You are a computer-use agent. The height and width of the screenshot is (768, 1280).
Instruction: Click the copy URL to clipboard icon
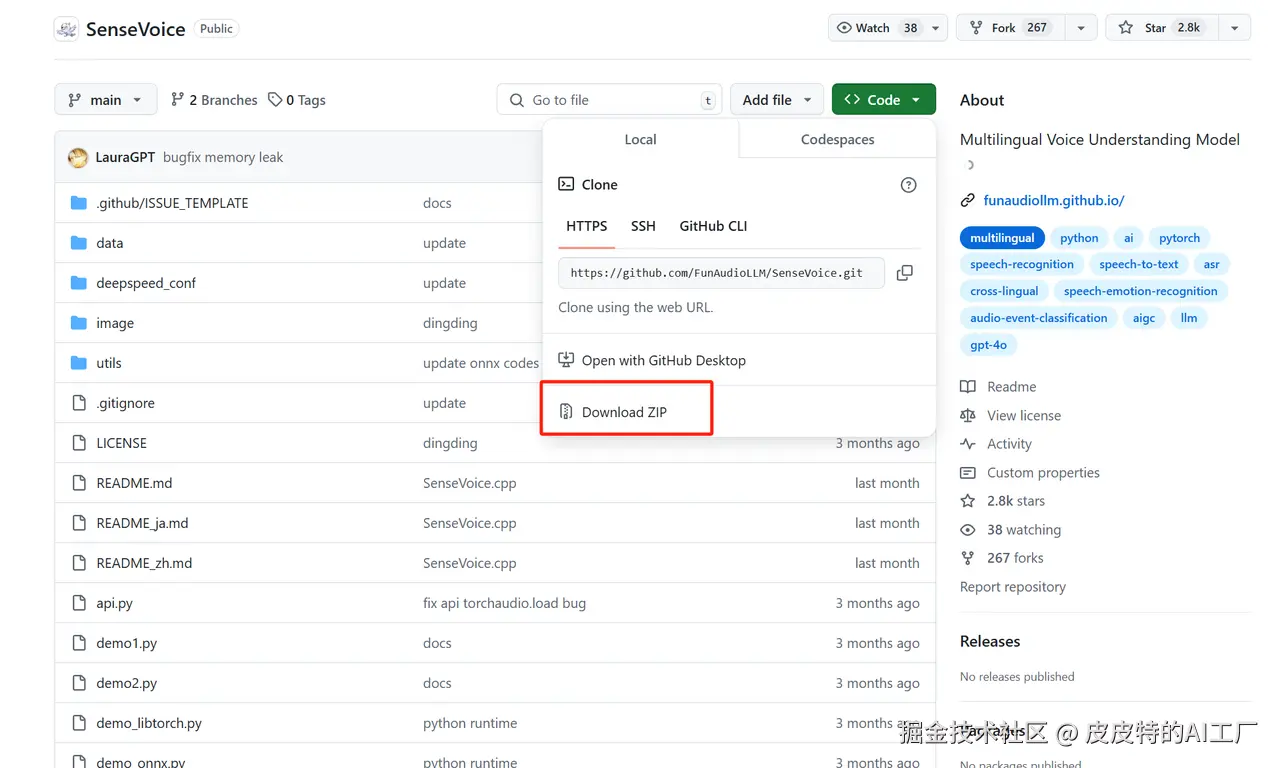tap(904, 273)
